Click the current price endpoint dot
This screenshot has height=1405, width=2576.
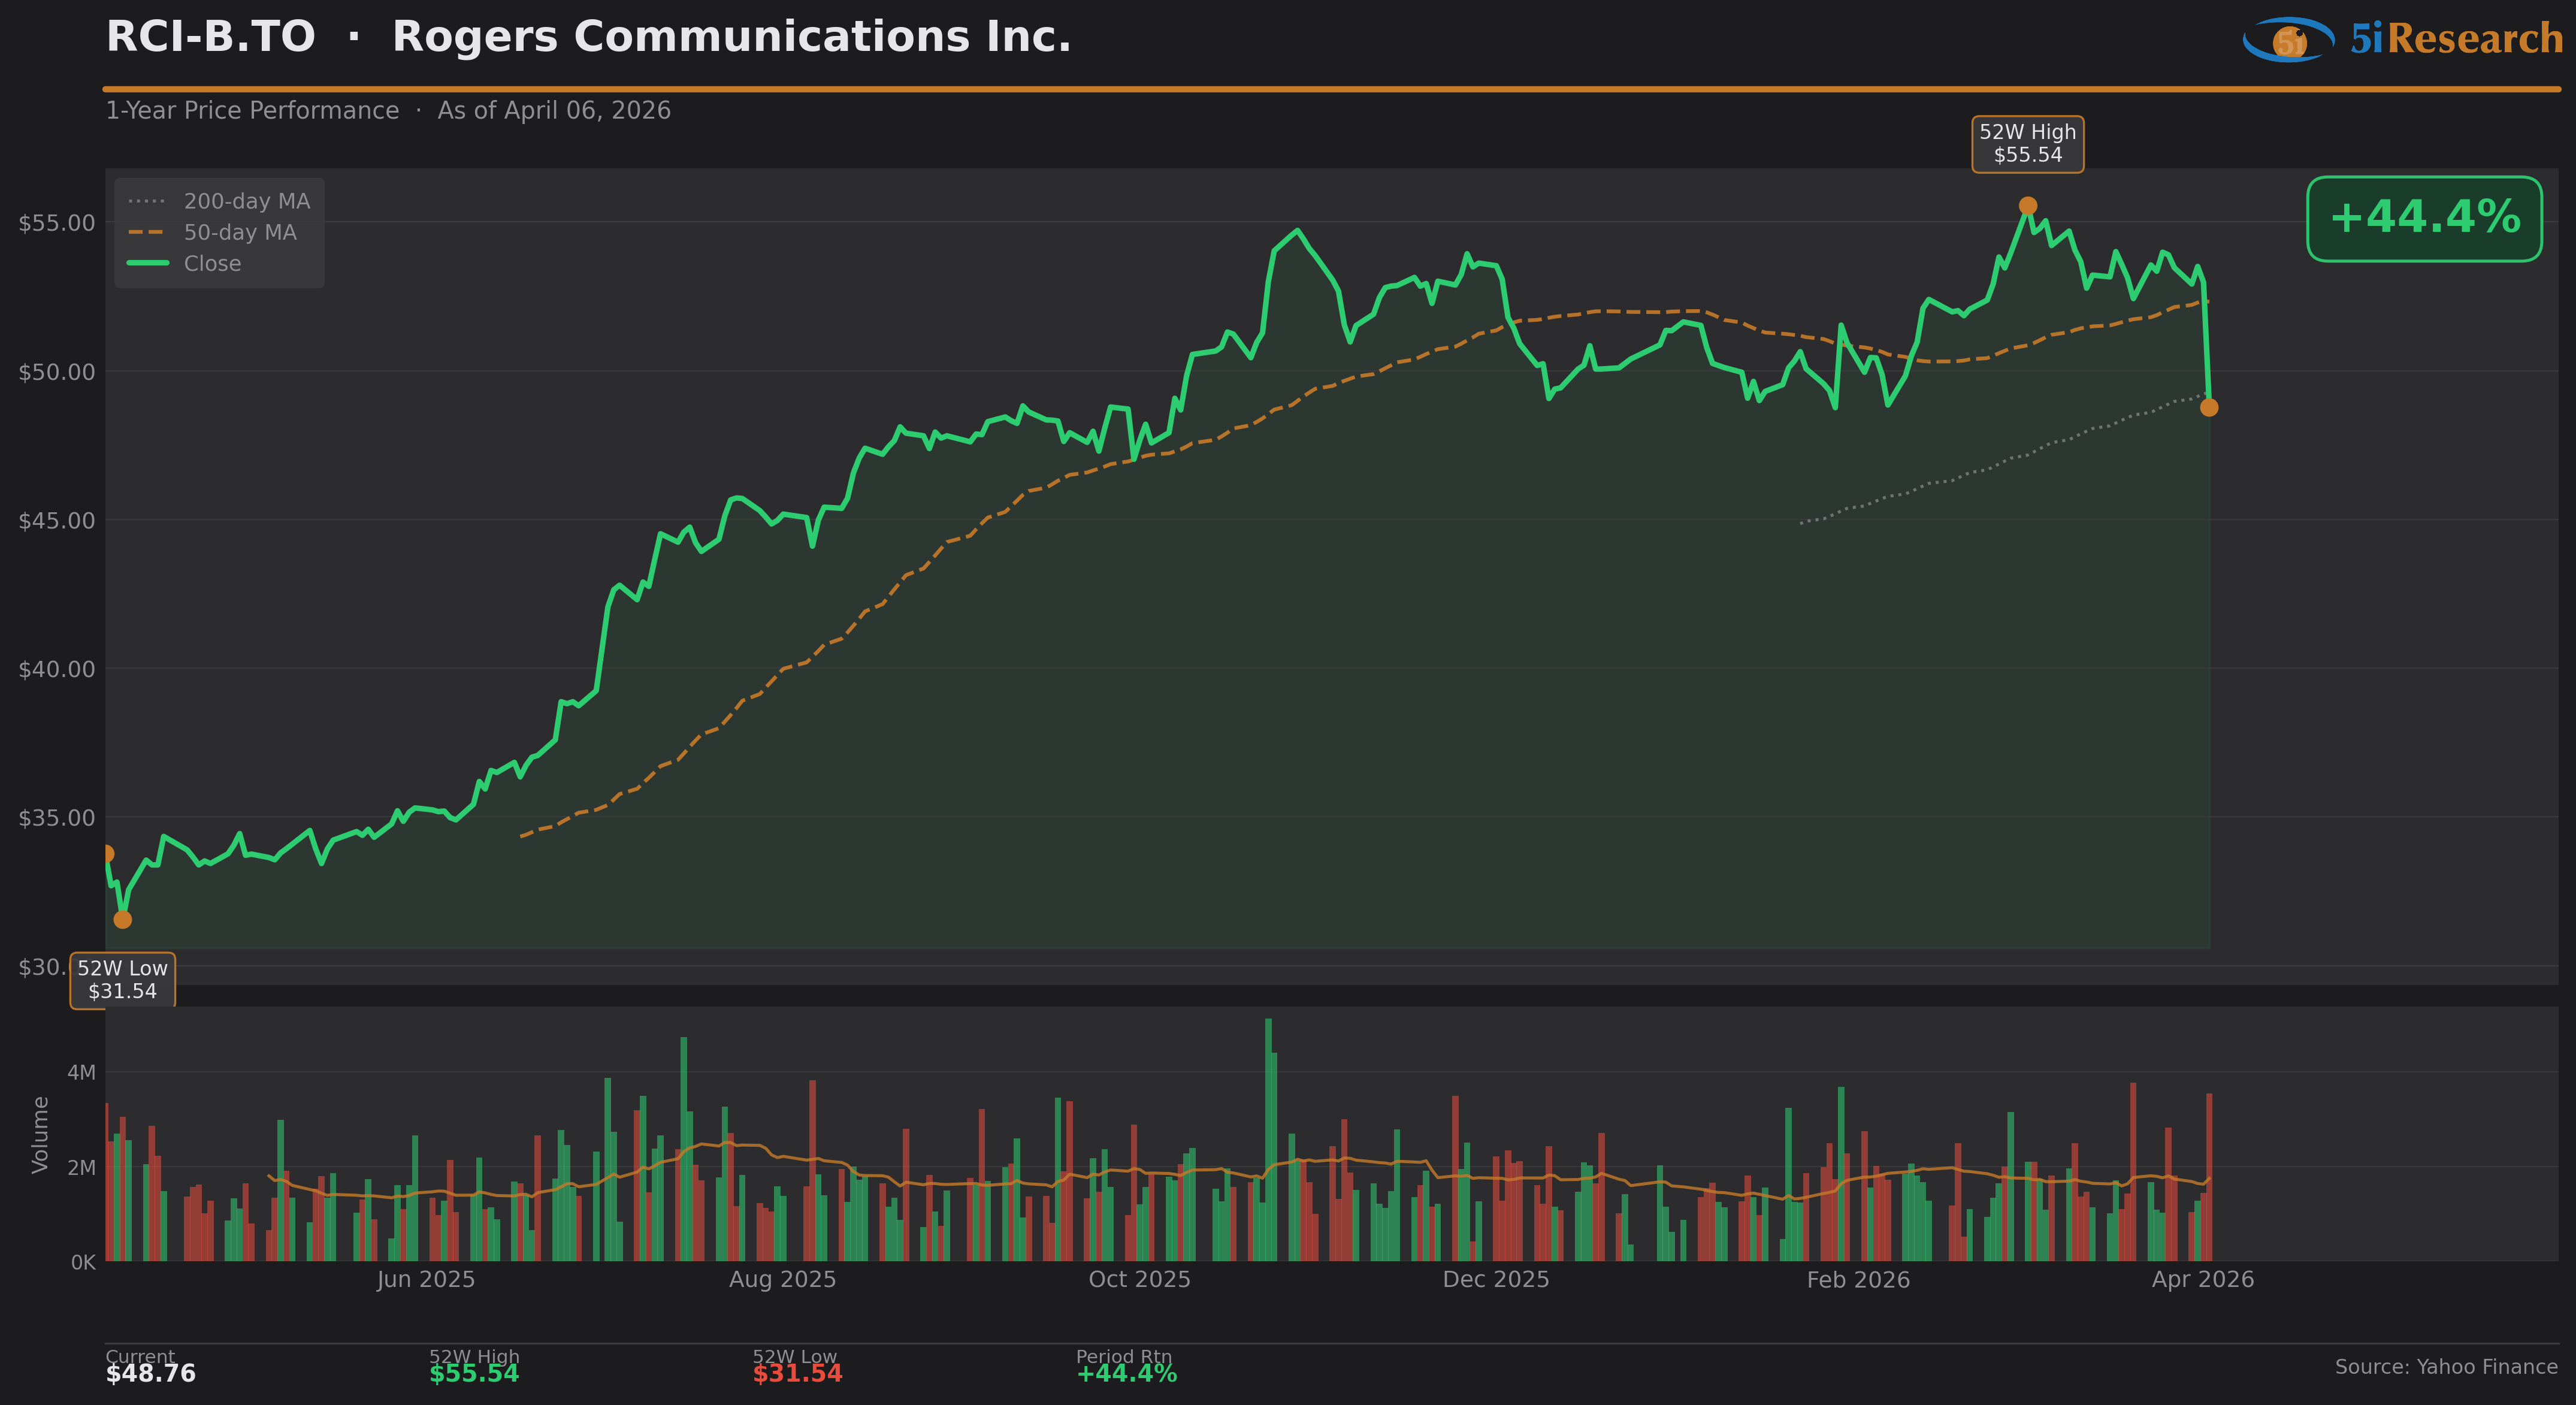[2209, 407]
